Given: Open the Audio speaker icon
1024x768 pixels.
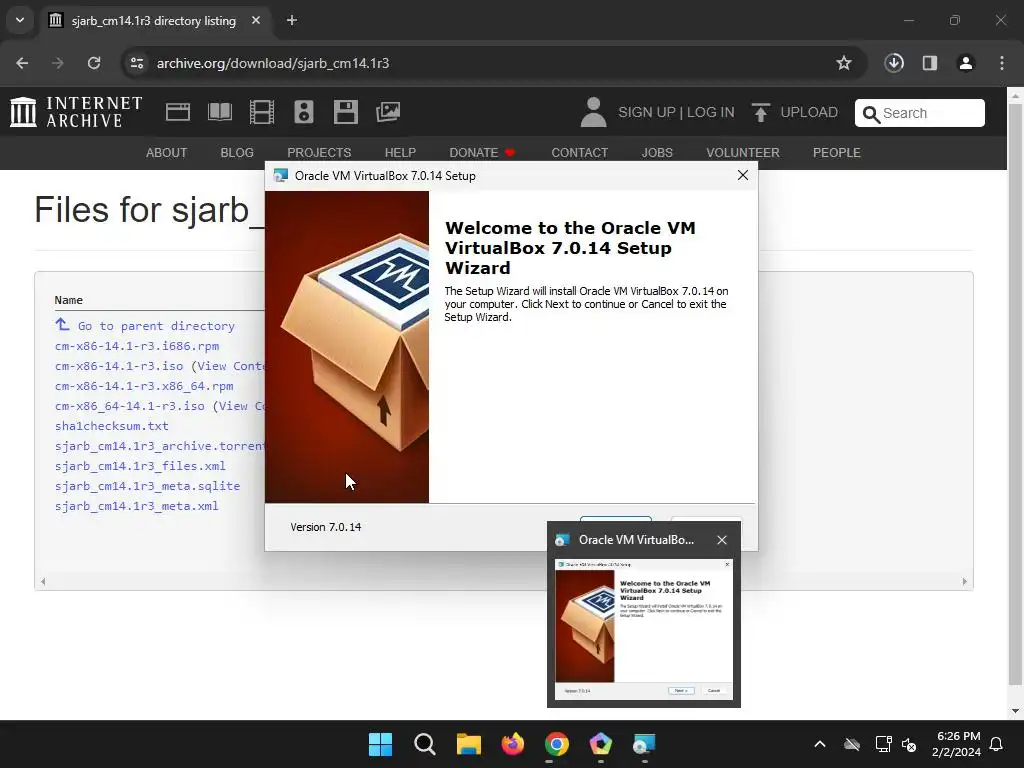Looking at the screenshot, I should pos(304,112).
